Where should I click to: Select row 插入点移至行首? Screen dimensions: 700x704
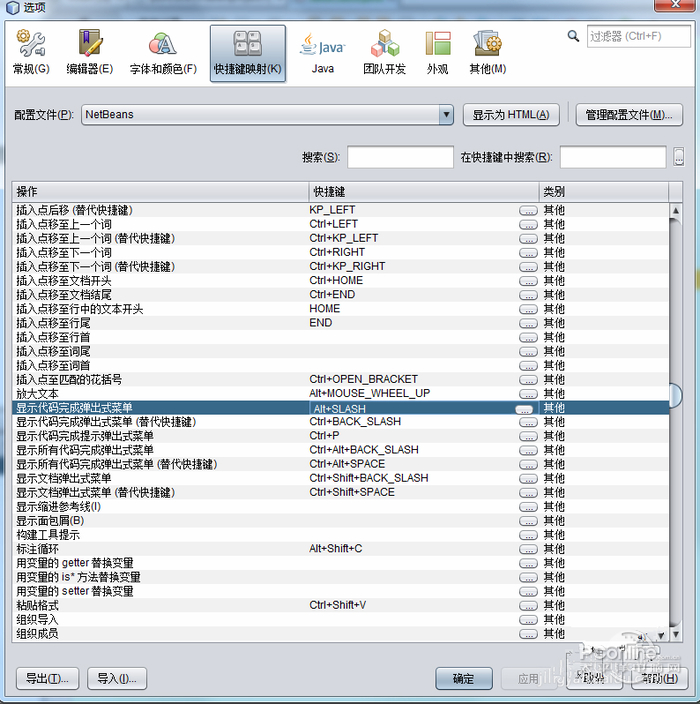pyautogui.click(x=340, y=337)
